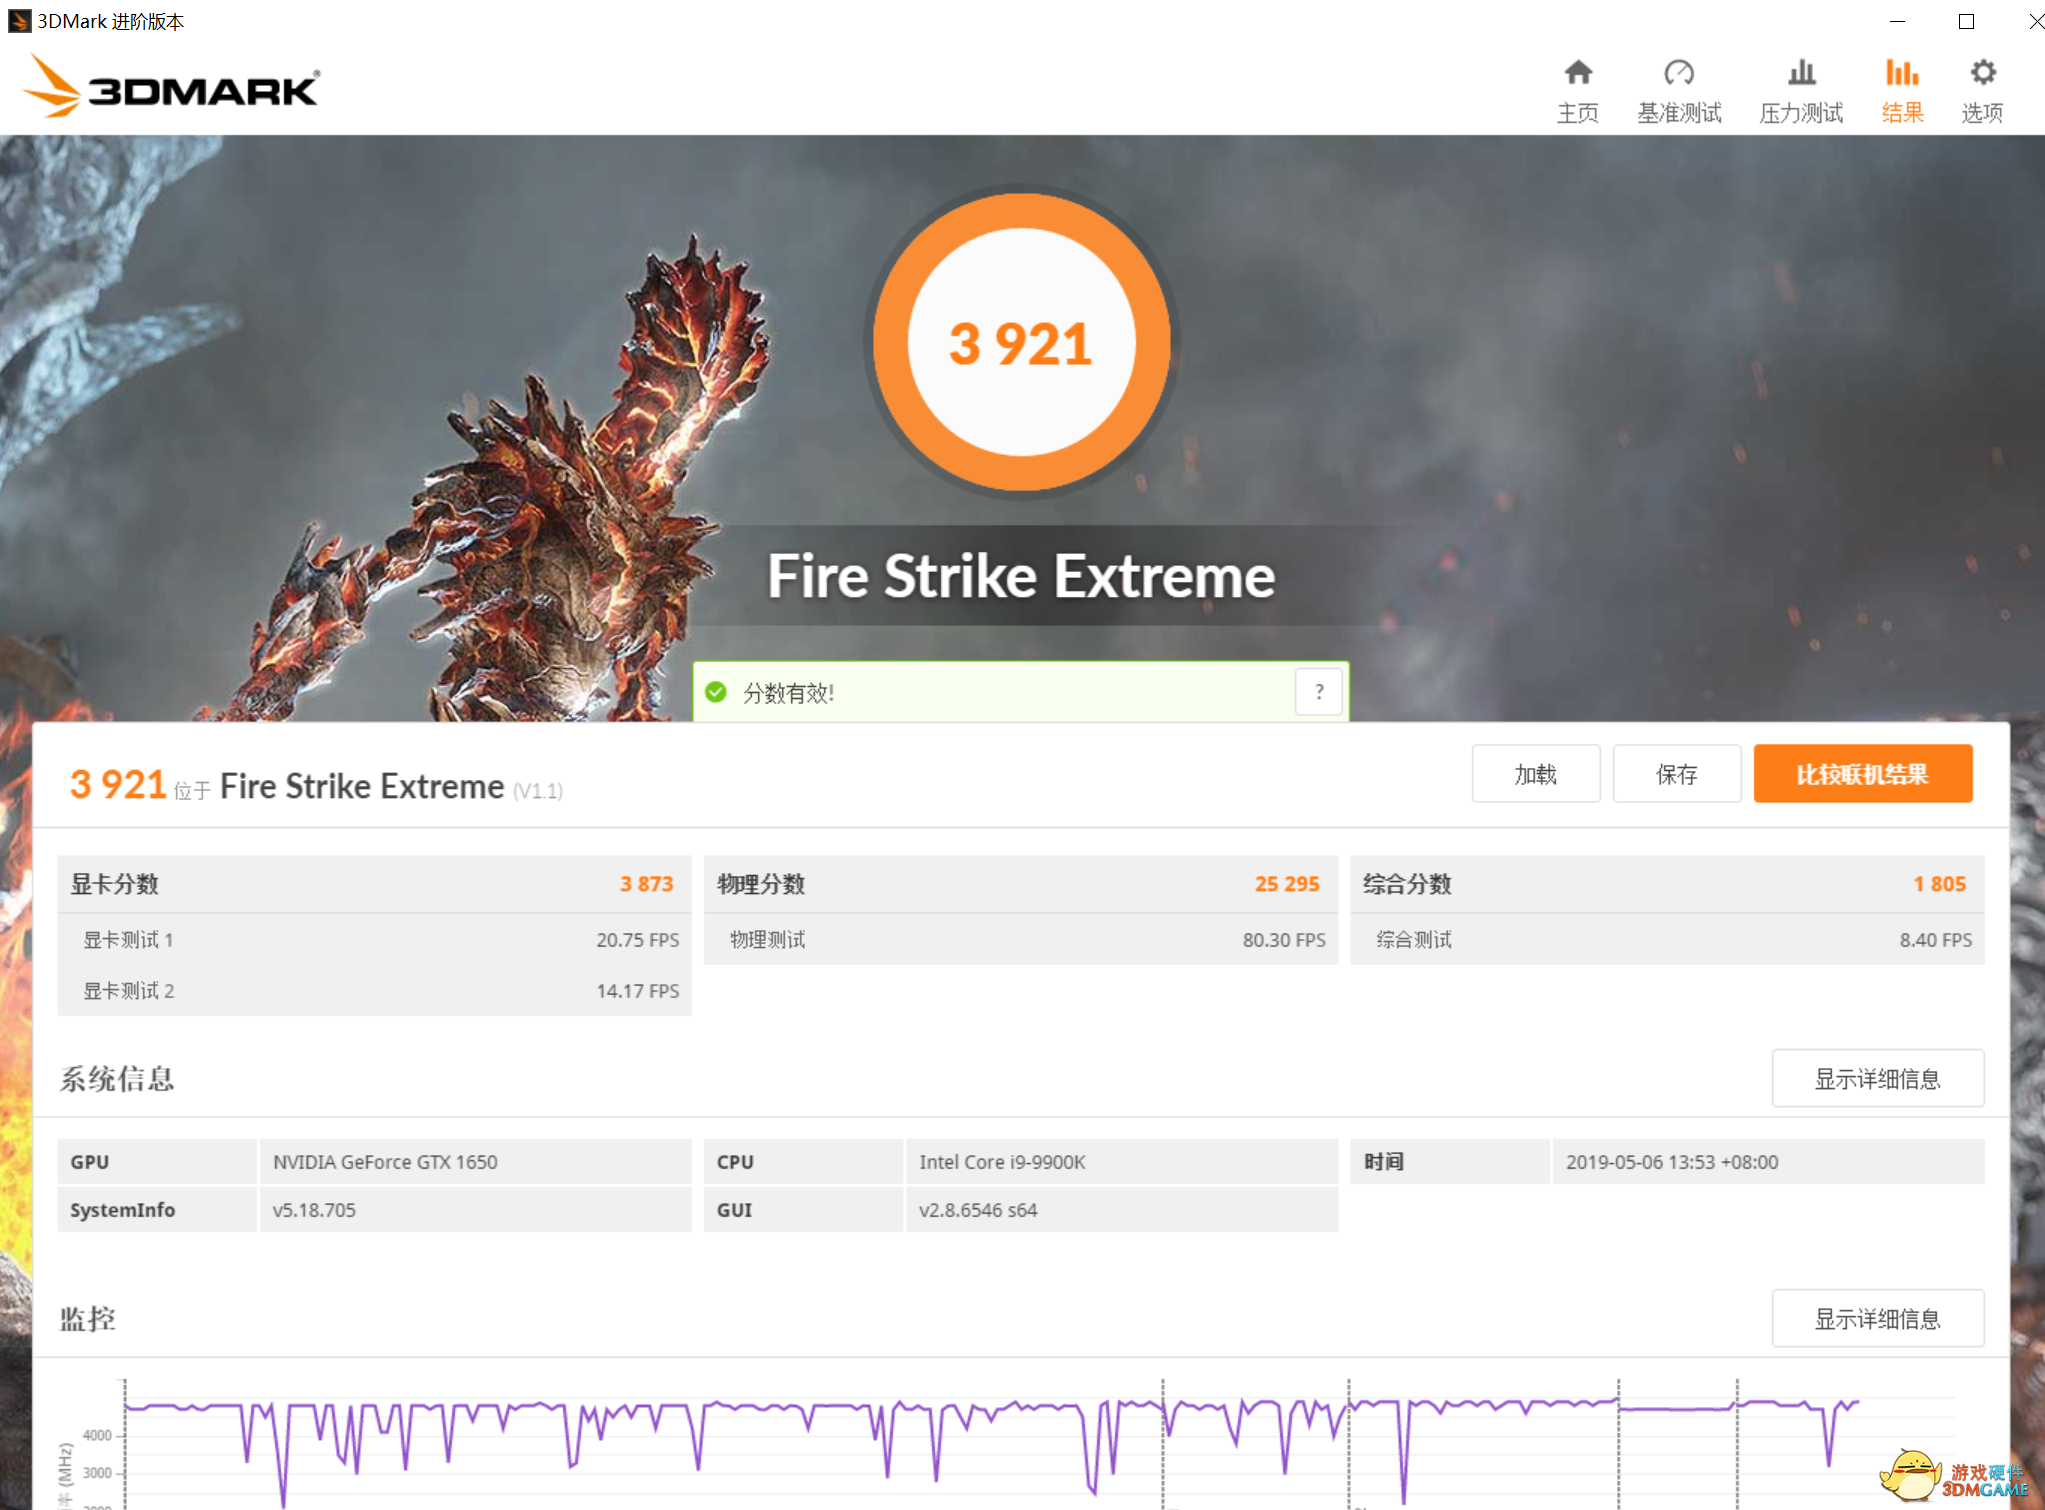The image size is (2045, 1510).
Task: Click the 3DMark logo in header
Action: pyautogui.click(x=170, y=87)
